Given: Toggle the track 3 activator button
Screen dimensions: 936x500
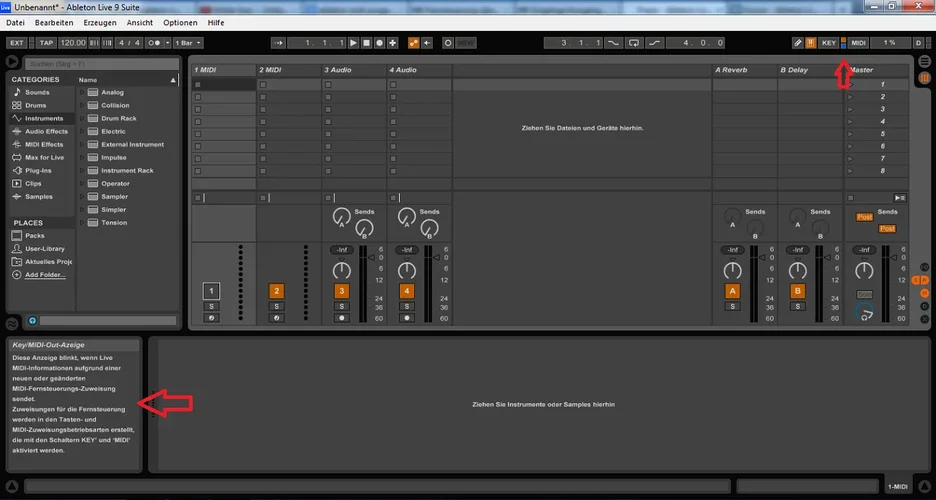Looking at the screenshot, I should [x=341, y=291].
